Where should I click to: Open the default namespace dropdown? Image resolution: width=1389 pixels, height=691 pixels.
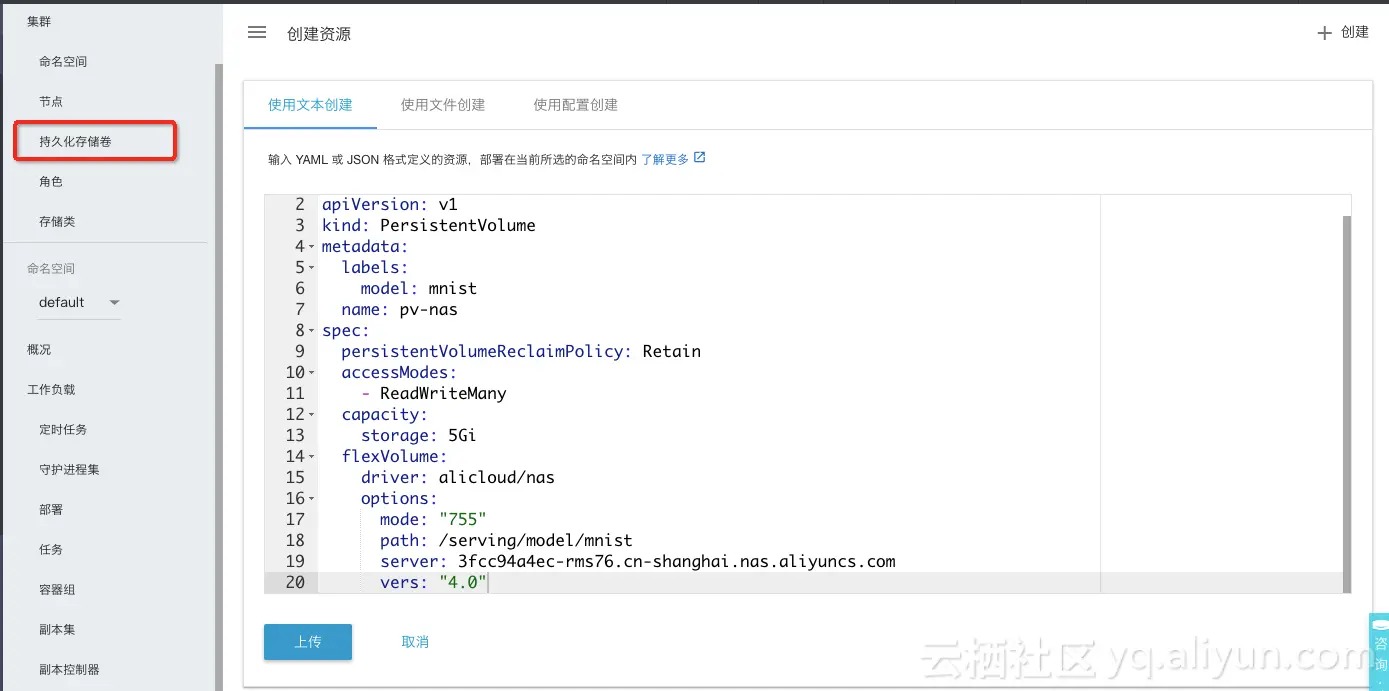click(x=79, y=302)
